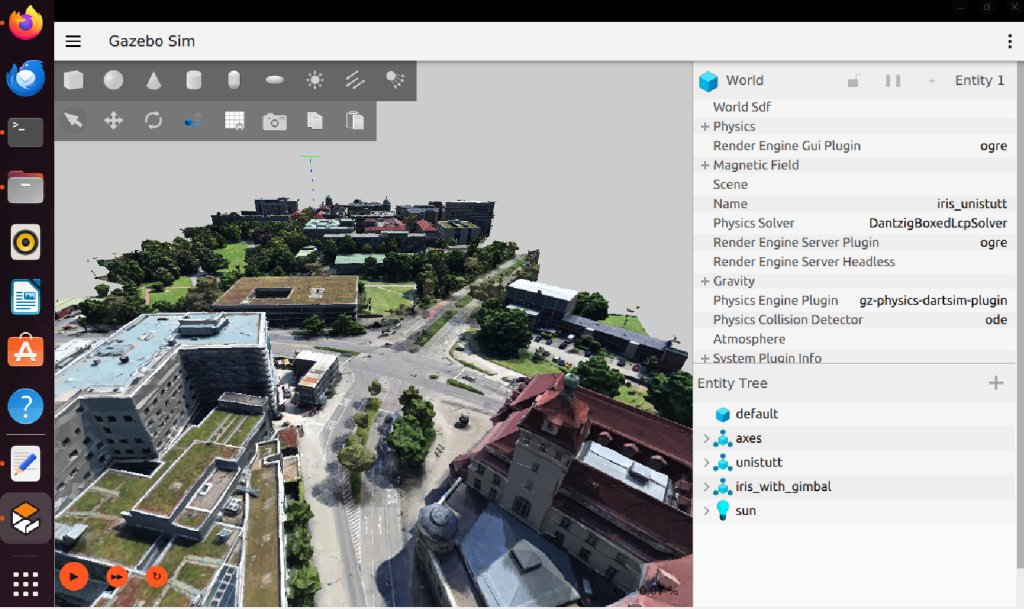
Task: Step the simulation forward
Action: (x=117, y=577)
